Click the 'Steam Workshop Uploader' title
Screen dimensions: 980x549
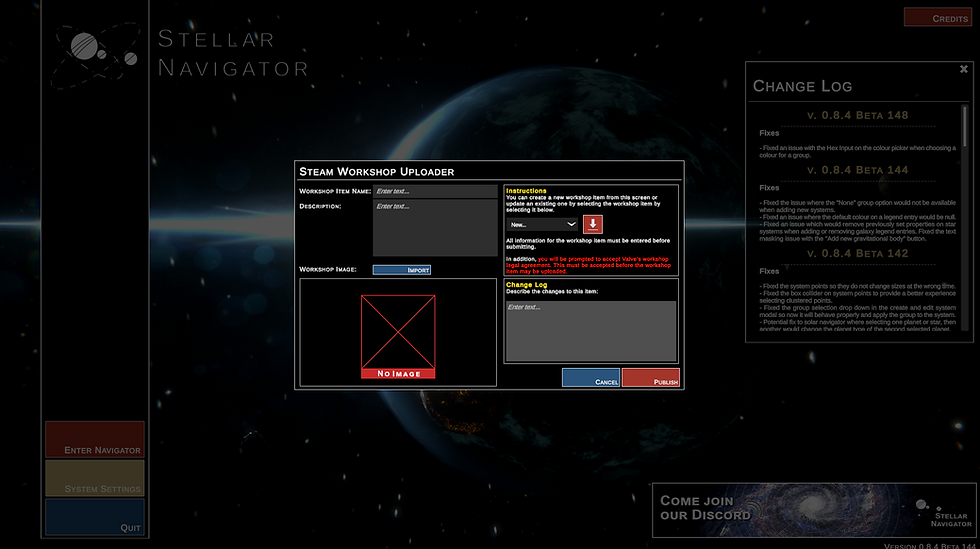tap(376, 172)
